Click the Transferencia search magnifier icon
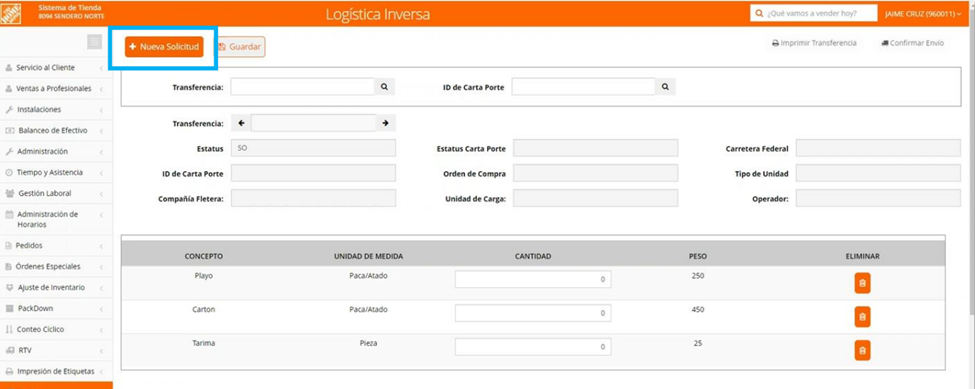This screenshot has width=975, height=389. click(385, 87)
